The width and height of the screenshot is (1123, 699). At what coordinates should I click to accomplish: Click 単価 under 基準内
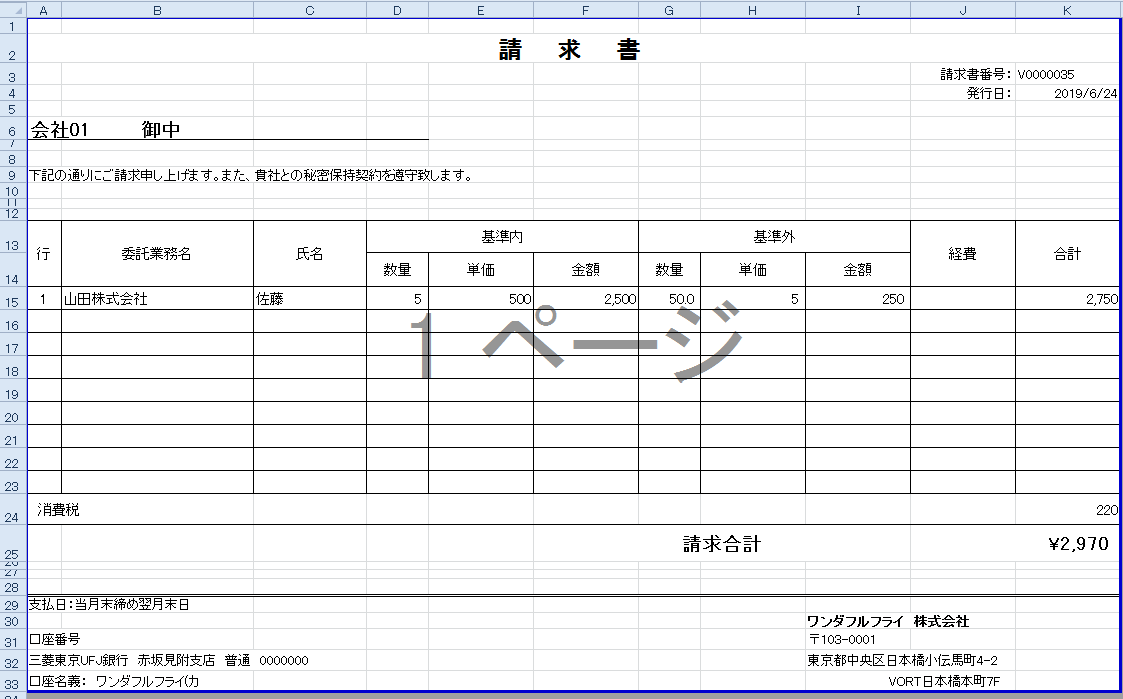[x=481, y=270]
